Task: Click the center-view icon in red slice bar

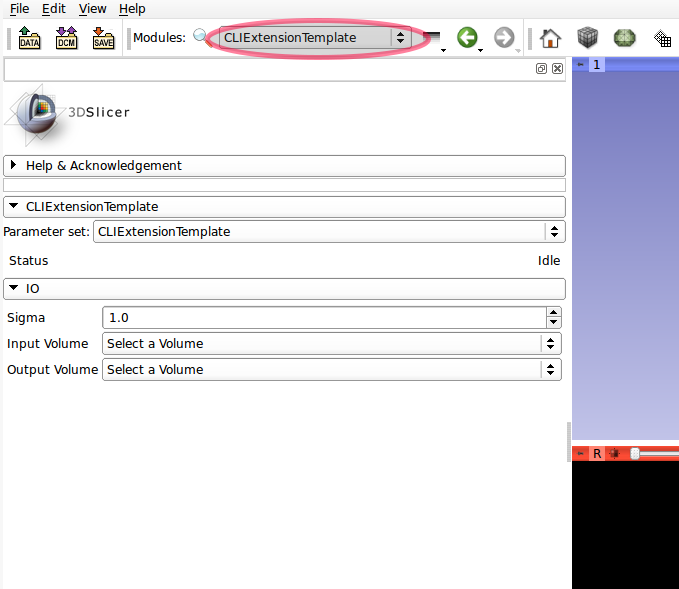Action: [x=614, y=453]
